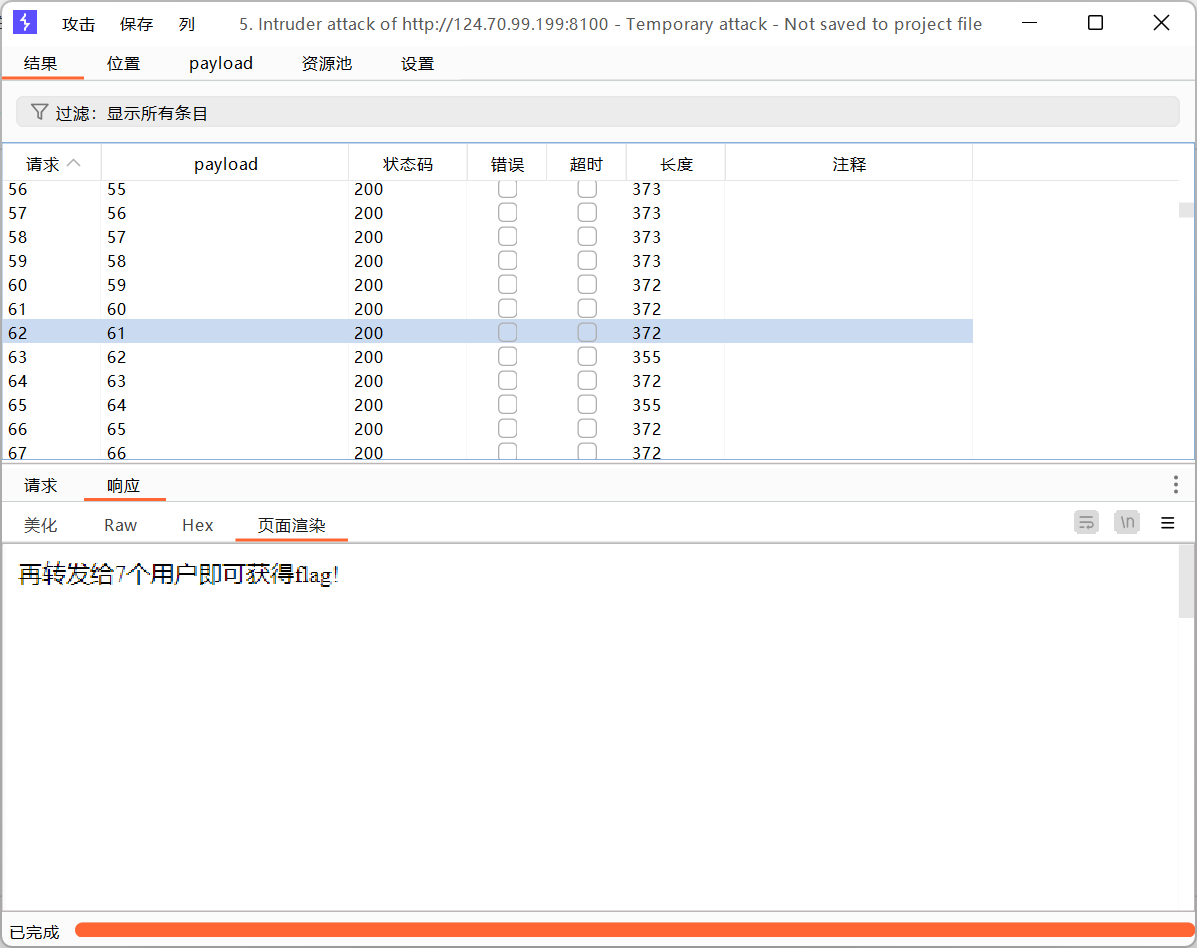Open the three-dot options menu beside response tab
The width and height of the screenshot is (1197, 948).
[1175, 485]
